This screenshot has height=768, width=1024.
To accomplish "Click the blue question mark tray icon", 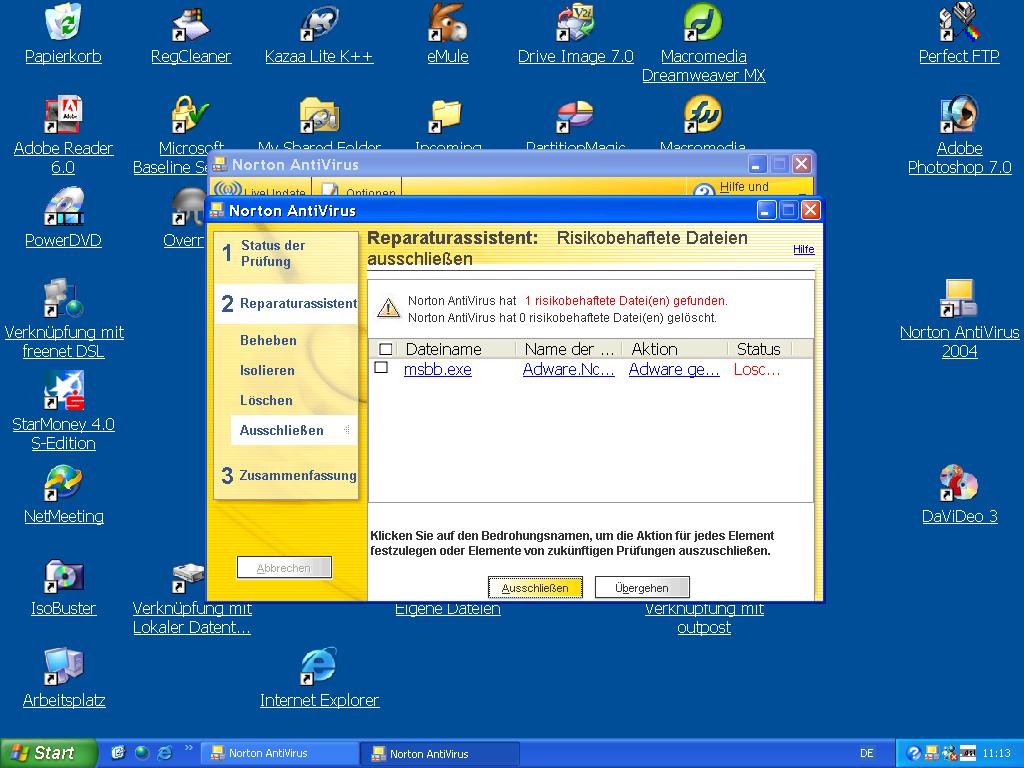I will click(x=914, y=753).
